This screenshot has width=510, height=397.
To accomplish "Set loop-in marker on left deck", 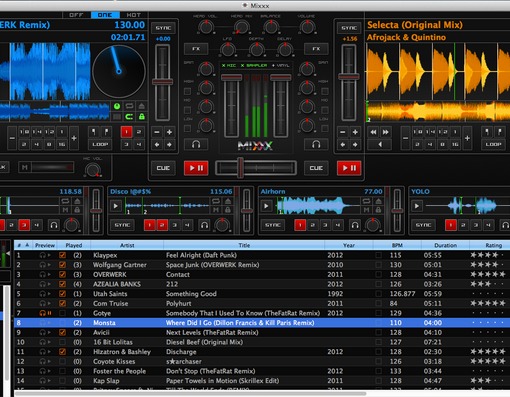I will (94, 132).
